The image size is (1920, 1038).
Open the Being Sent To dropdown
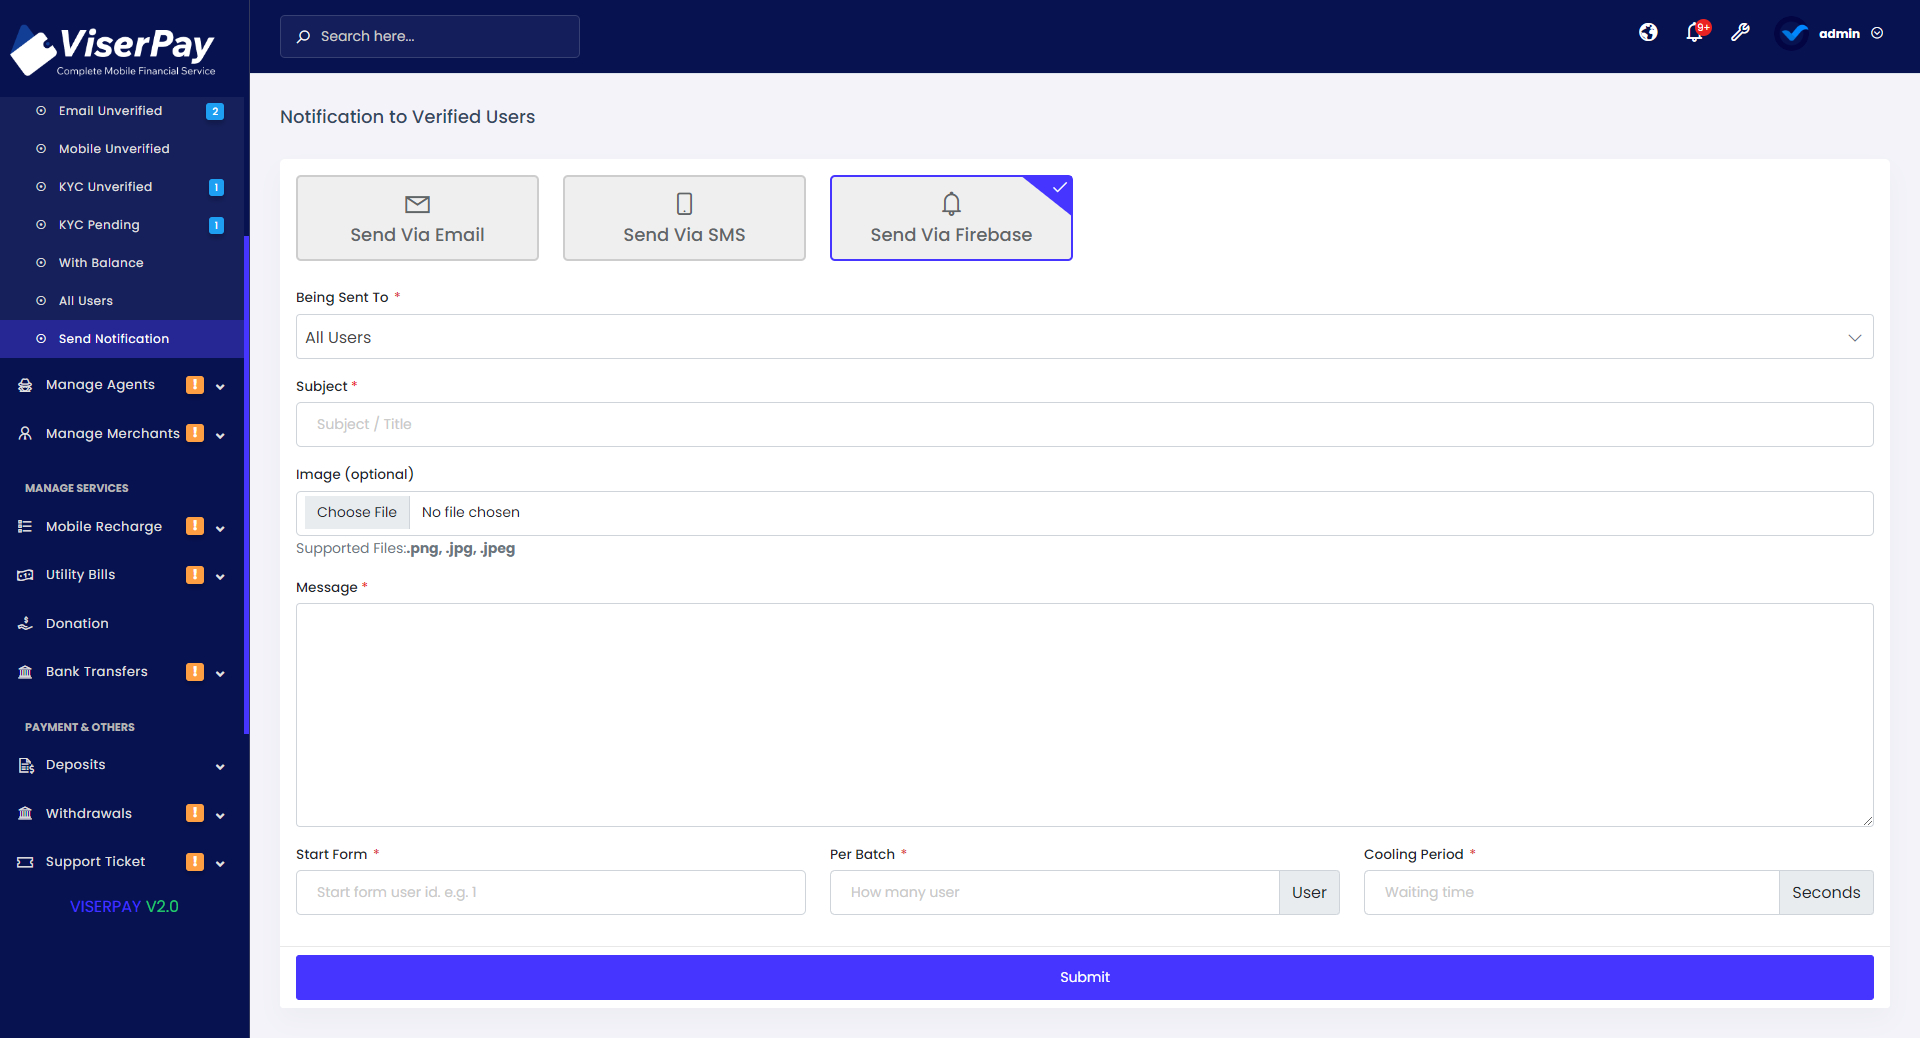point(1084,337)
